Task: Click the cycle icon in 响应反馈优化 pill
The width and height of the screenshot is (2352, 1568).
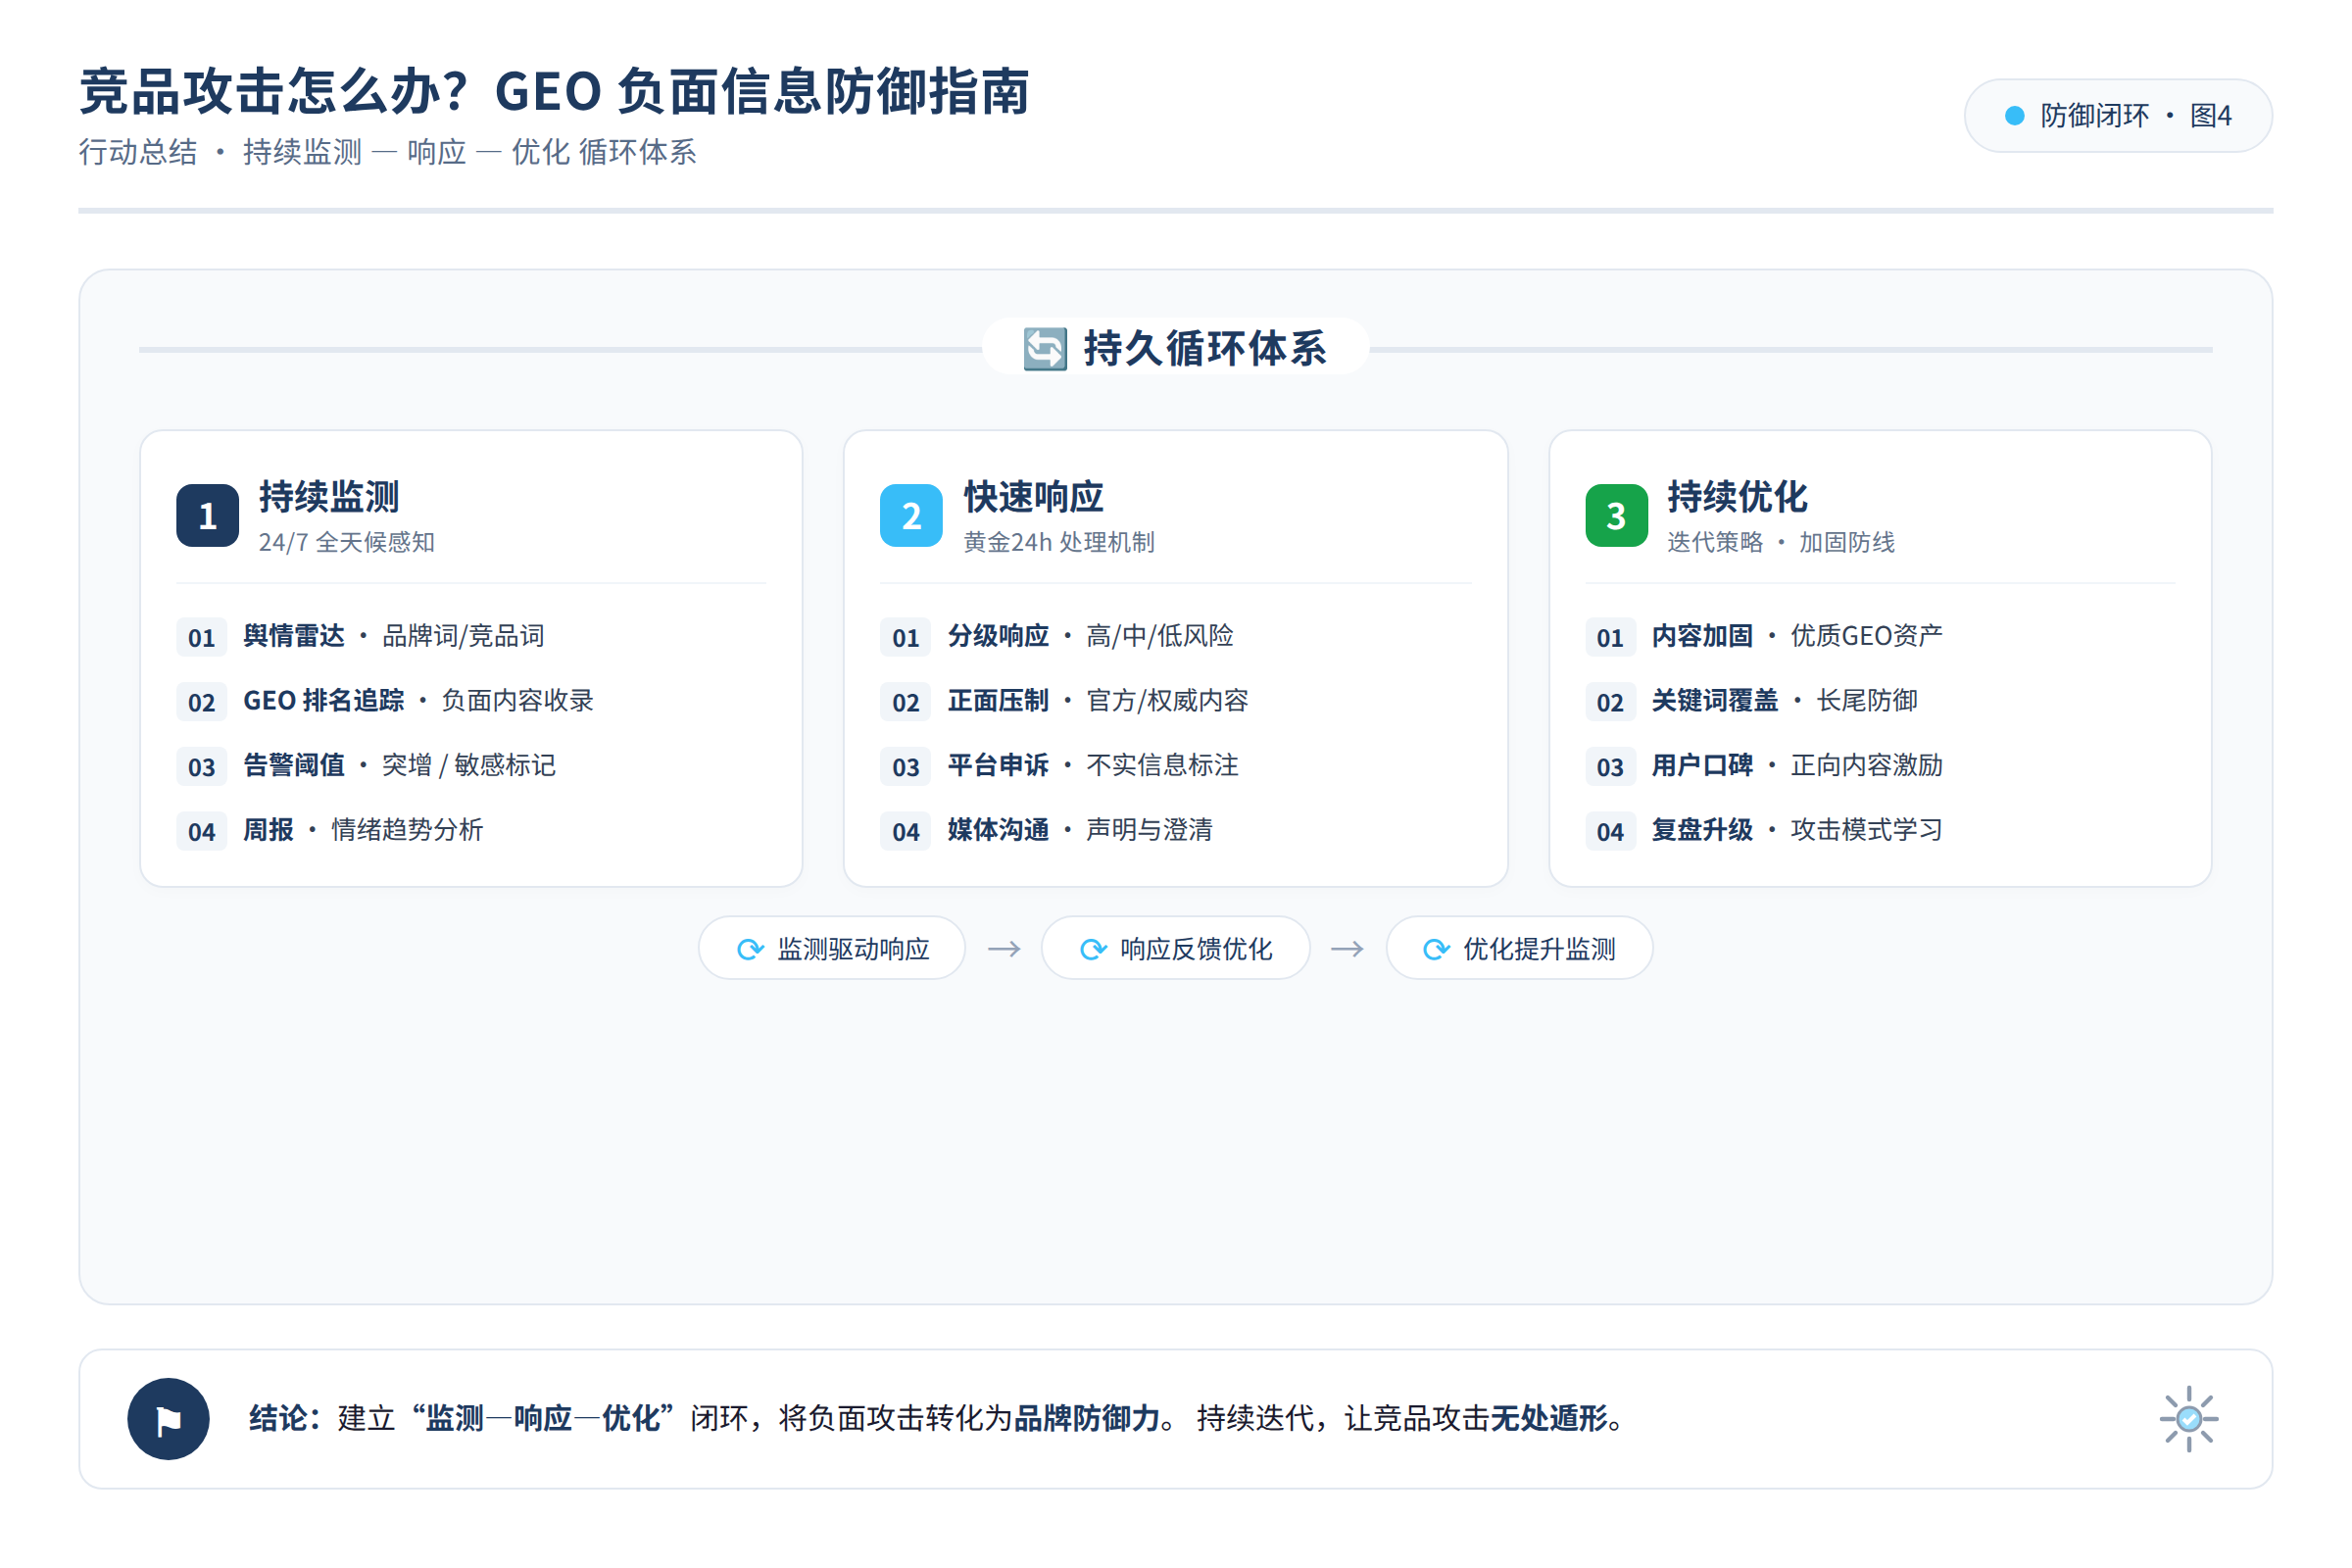Action: click(x=1093, y=949)
